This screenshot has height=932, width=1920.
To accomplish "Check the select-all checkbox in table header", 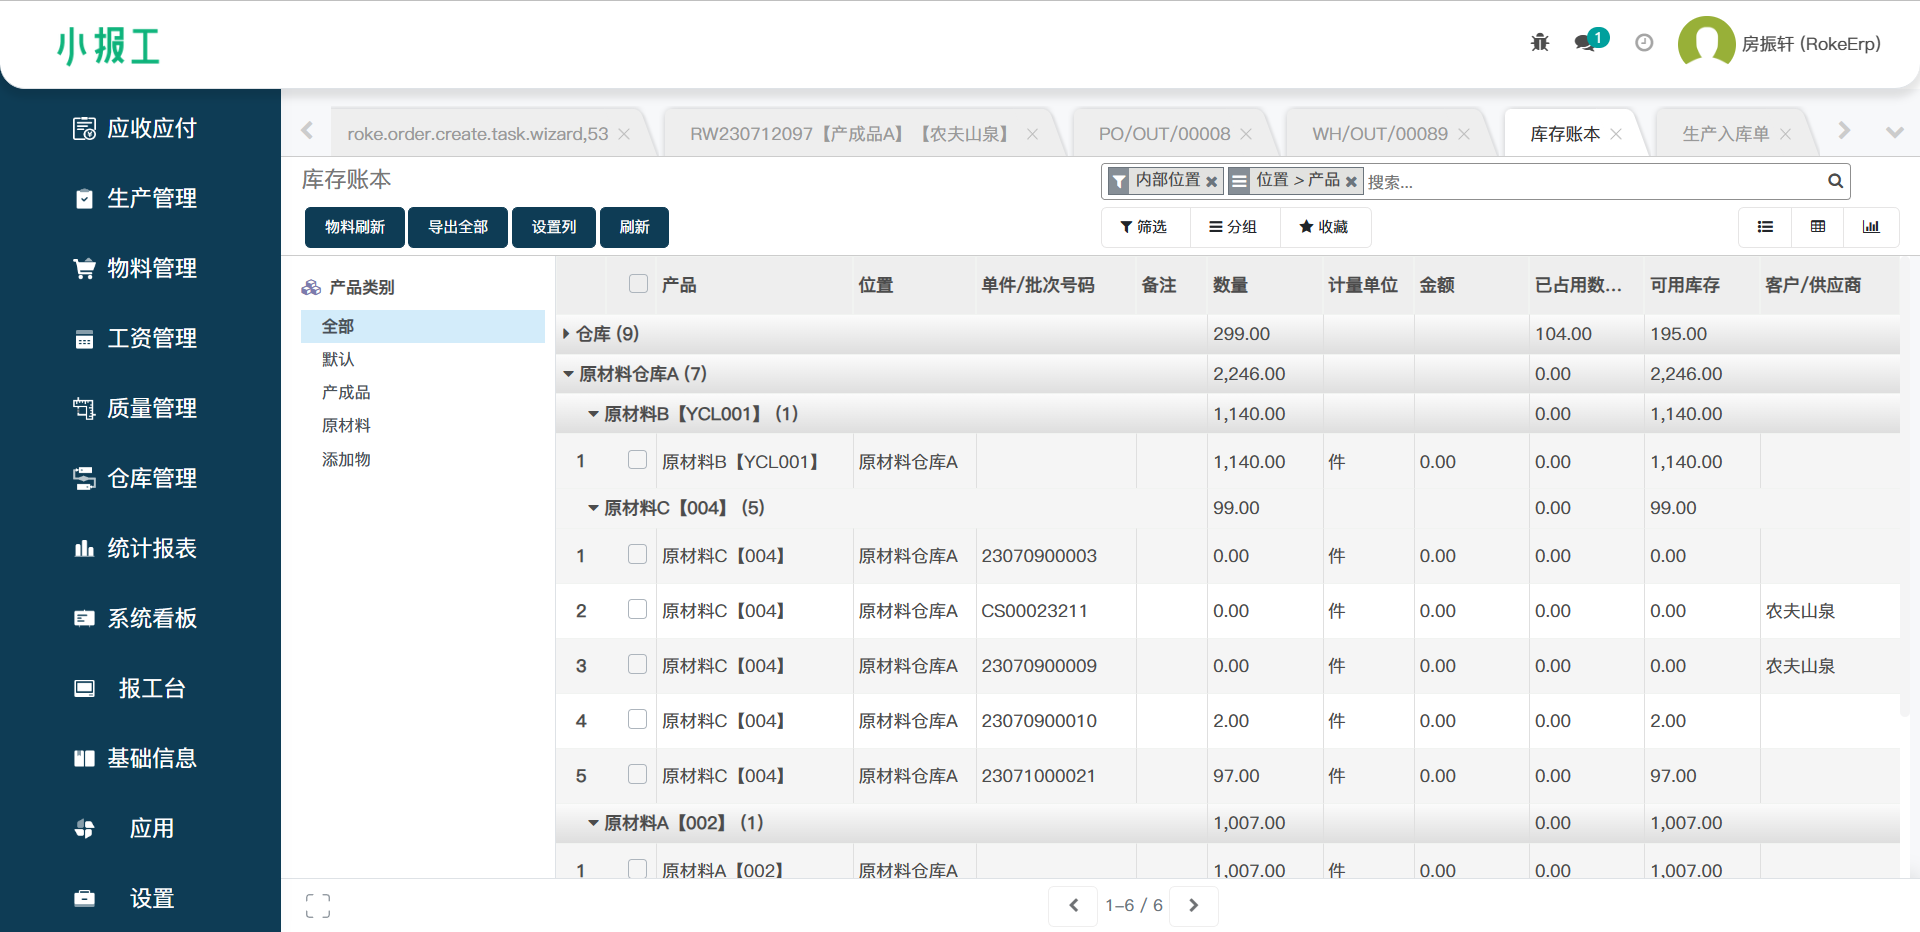I will 637,284.
